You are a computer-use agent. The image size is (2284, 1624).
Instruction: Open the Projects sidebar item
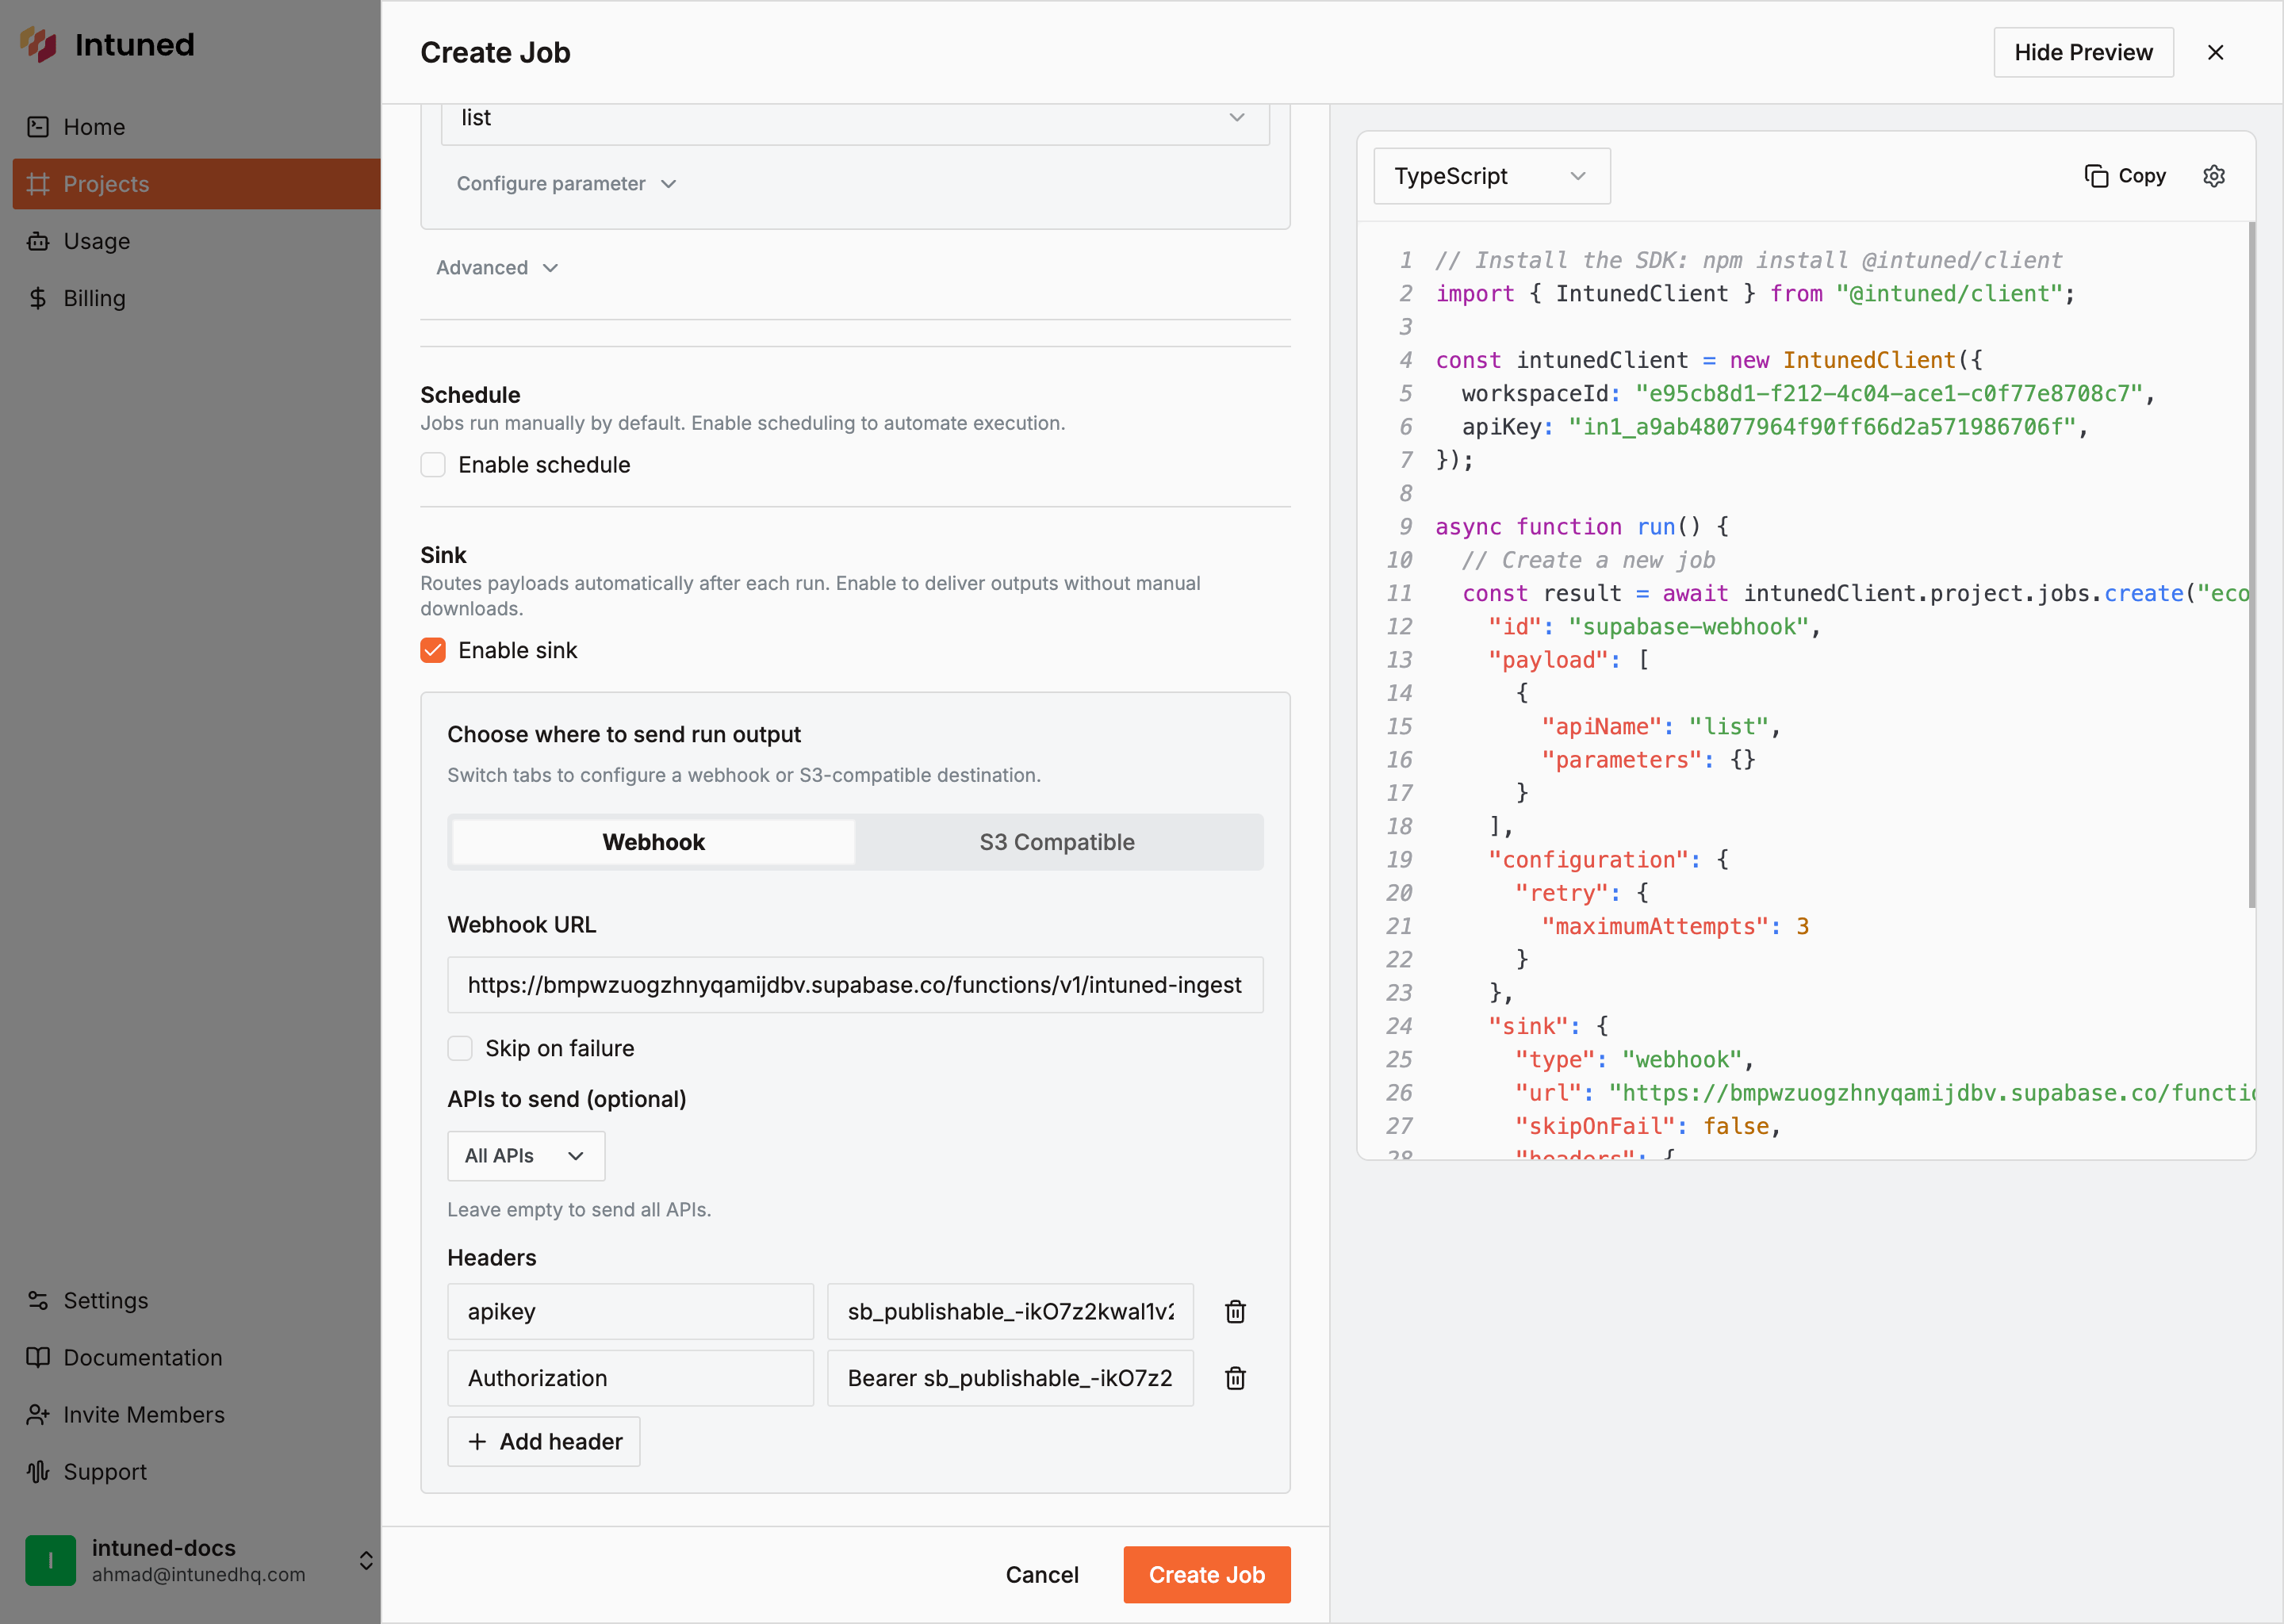[196, 184]
